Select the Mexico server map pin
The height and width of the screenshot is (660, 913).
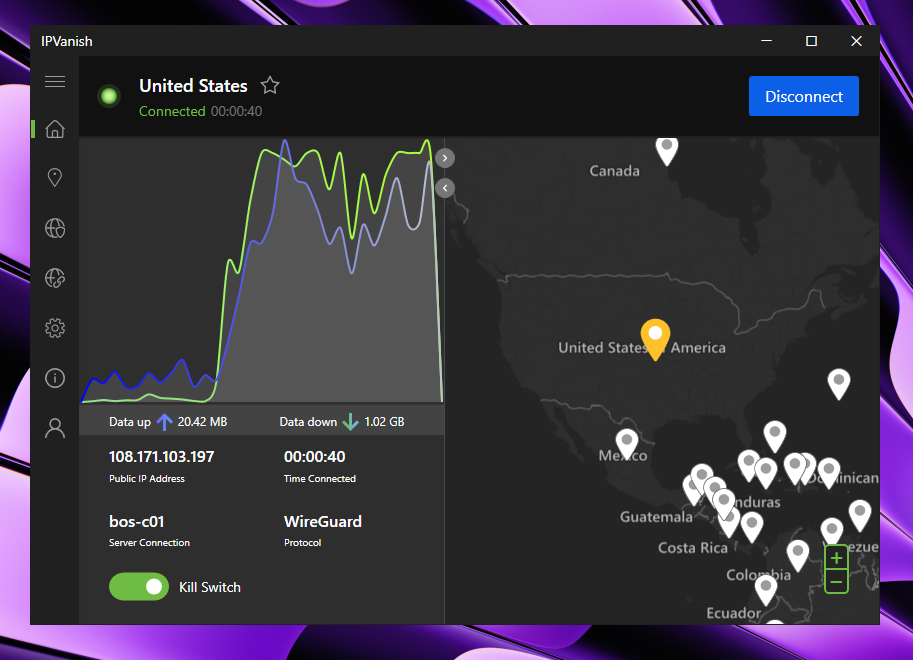[x=627, y=444]
